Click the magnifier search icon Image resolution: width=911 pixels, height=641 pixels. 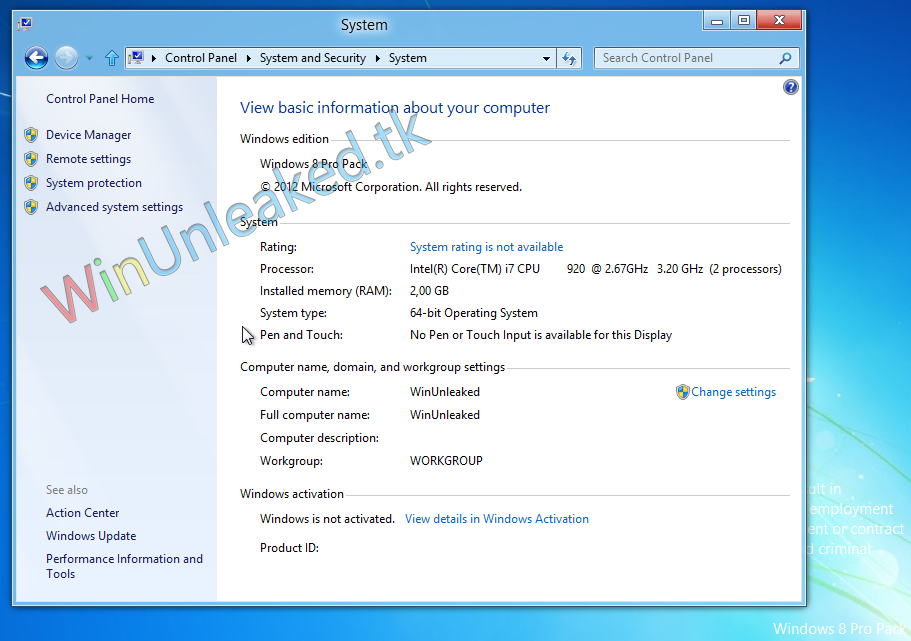[x=786, y=58]
